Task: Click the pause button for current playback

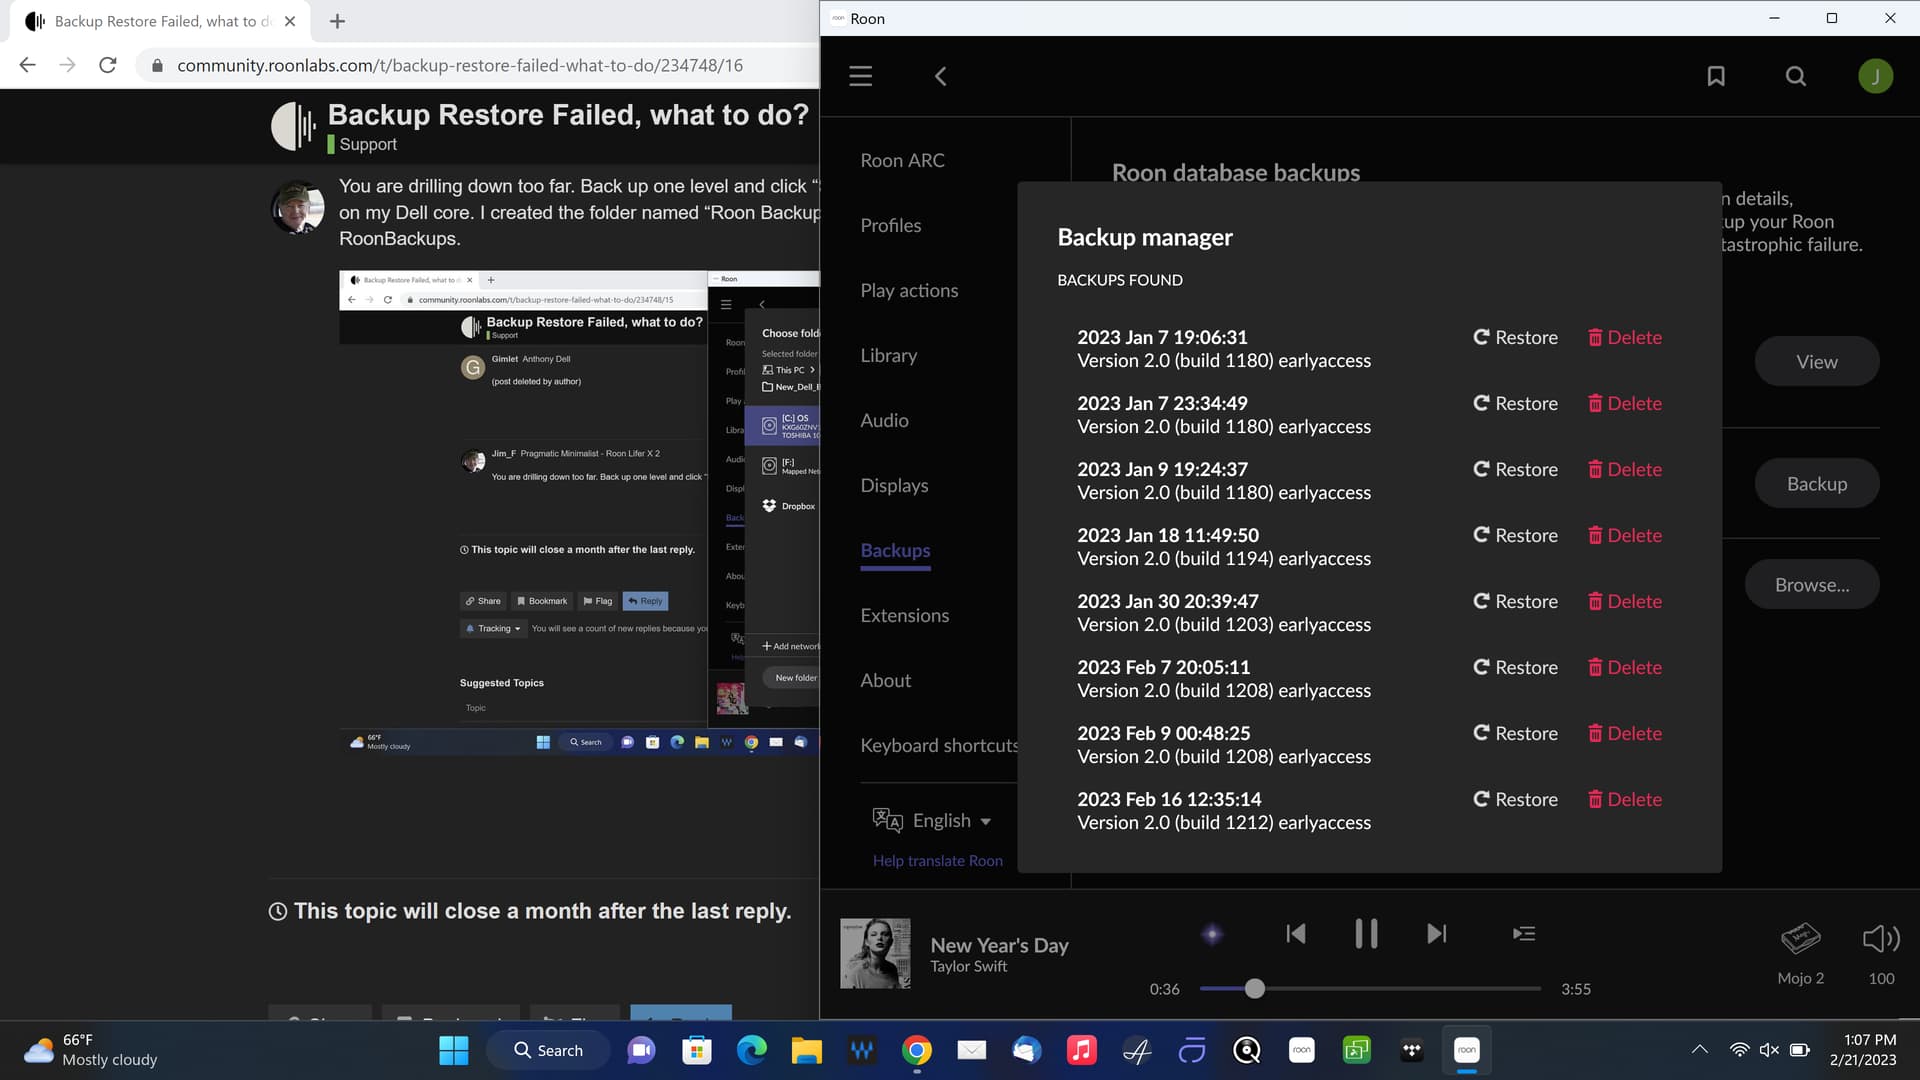Action: point(1365,934)
